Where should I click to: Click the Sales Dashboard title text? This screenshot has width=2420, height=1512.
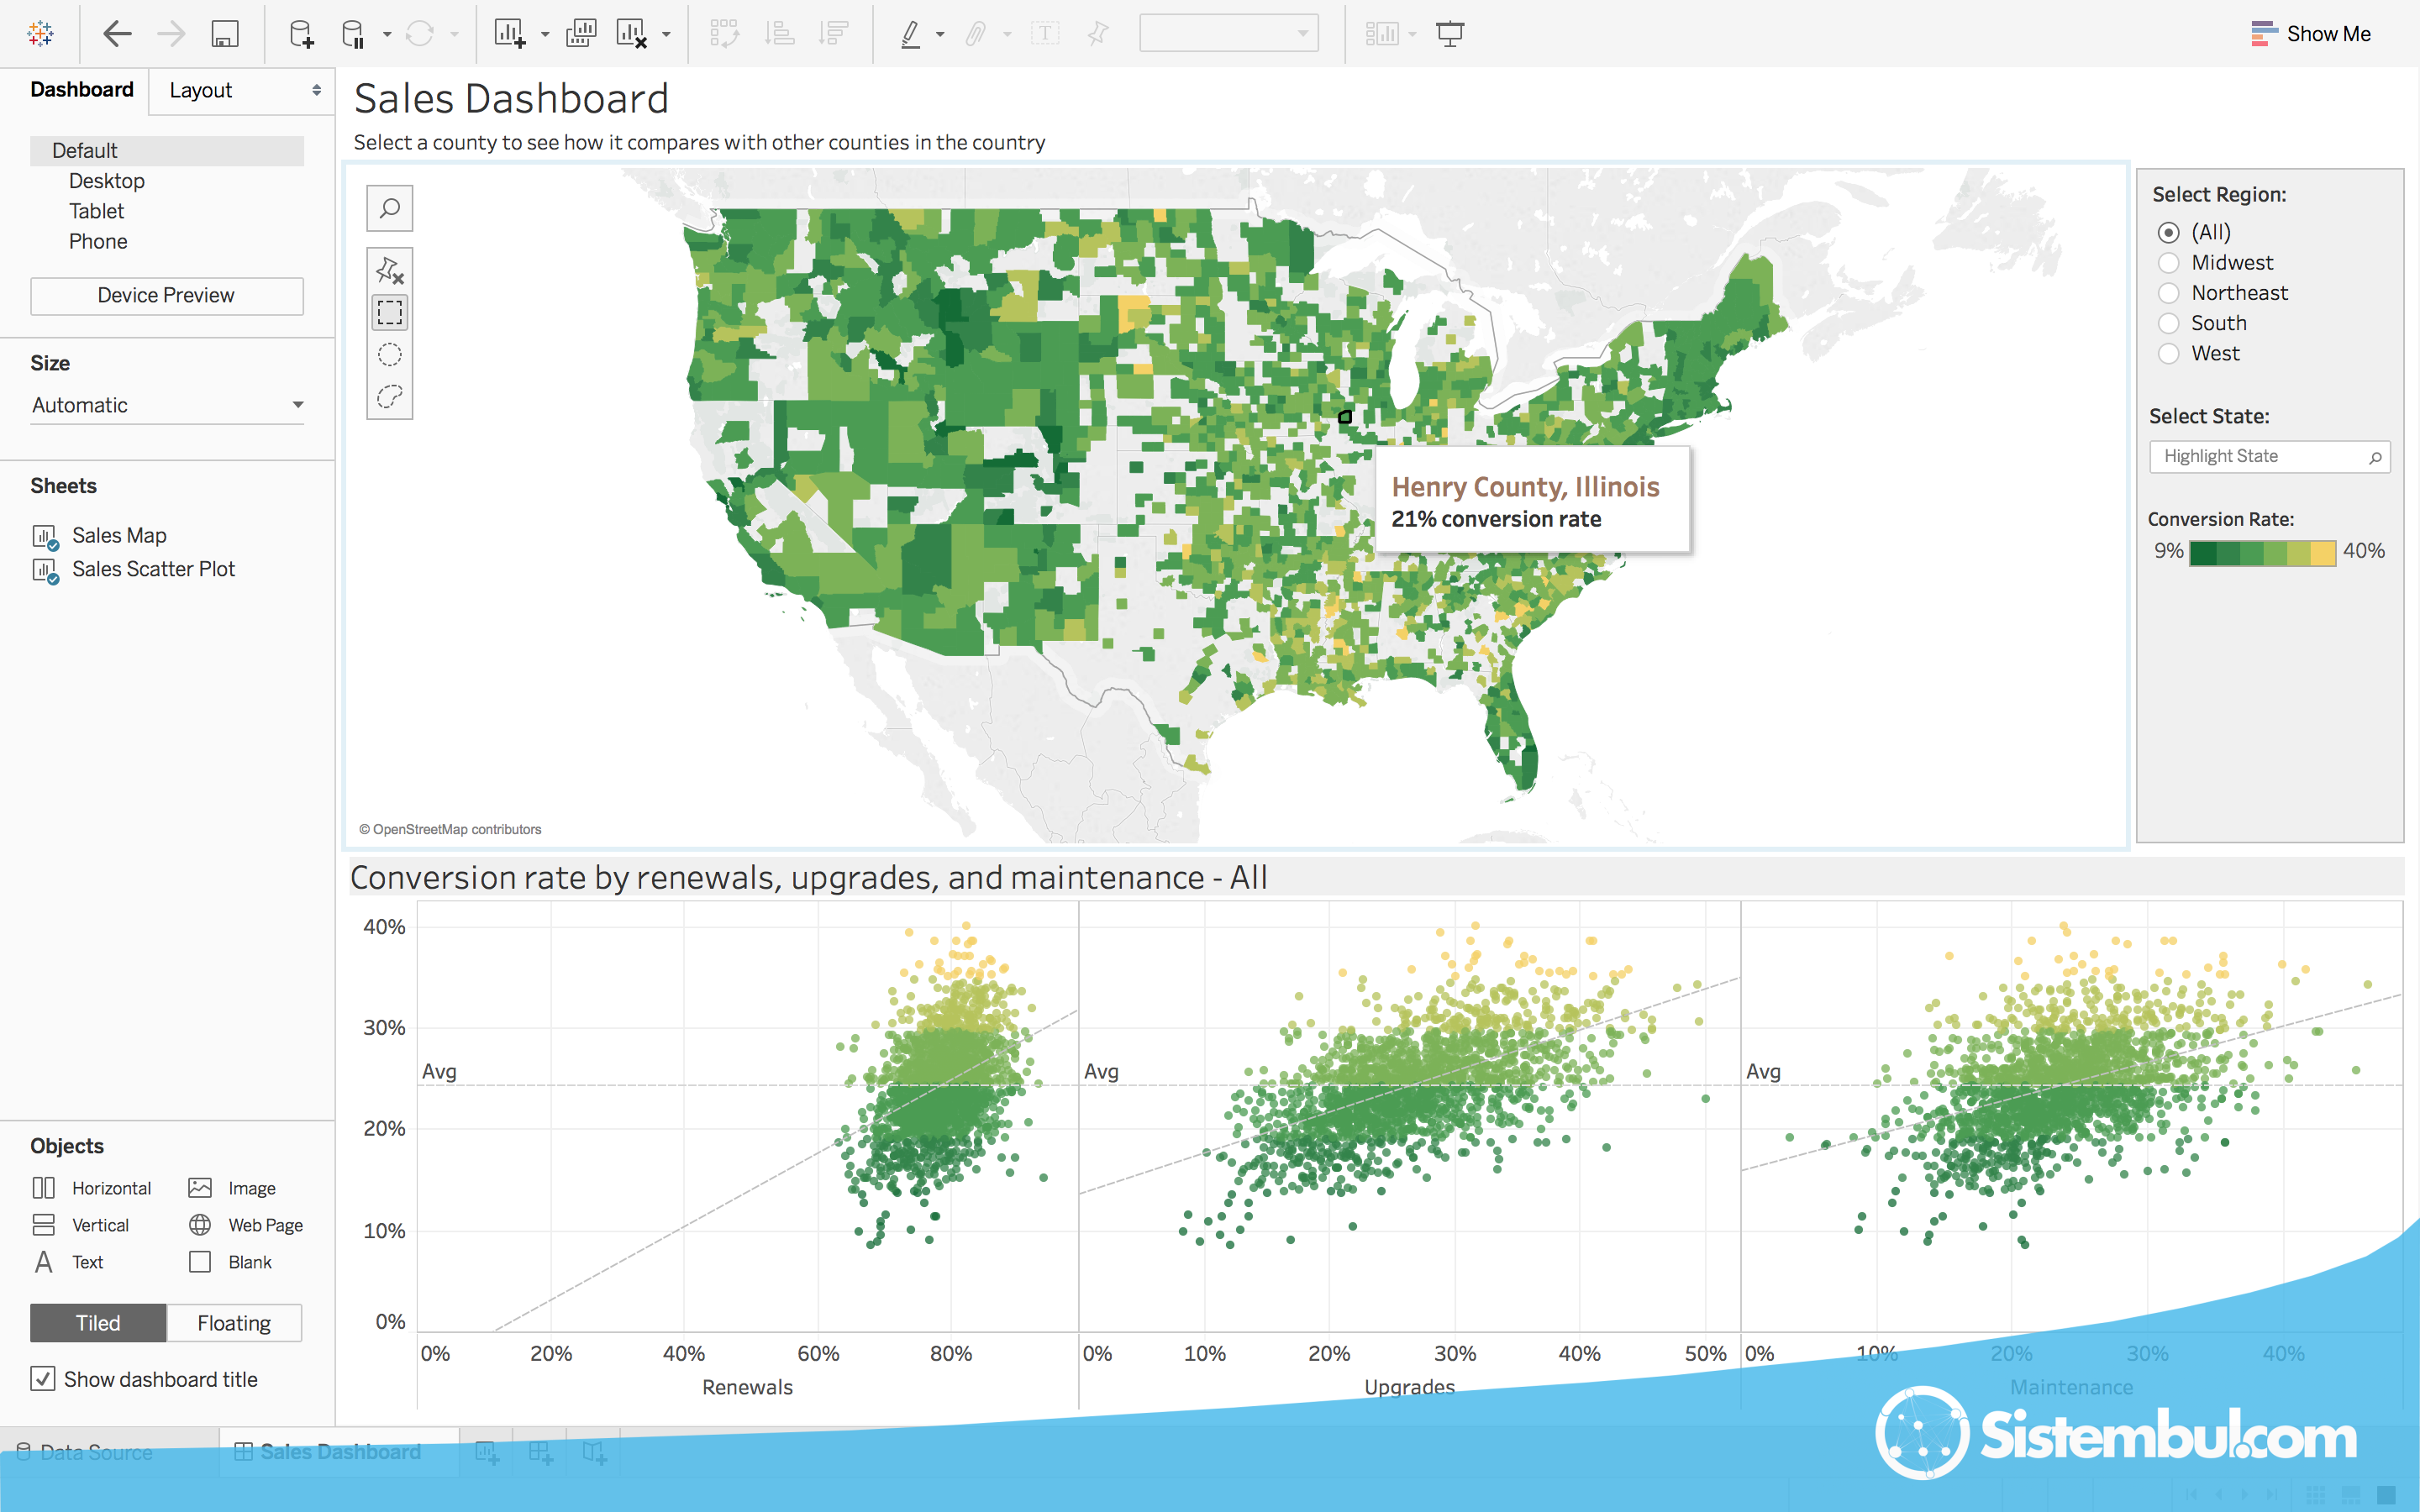click(x=511, y=99)
